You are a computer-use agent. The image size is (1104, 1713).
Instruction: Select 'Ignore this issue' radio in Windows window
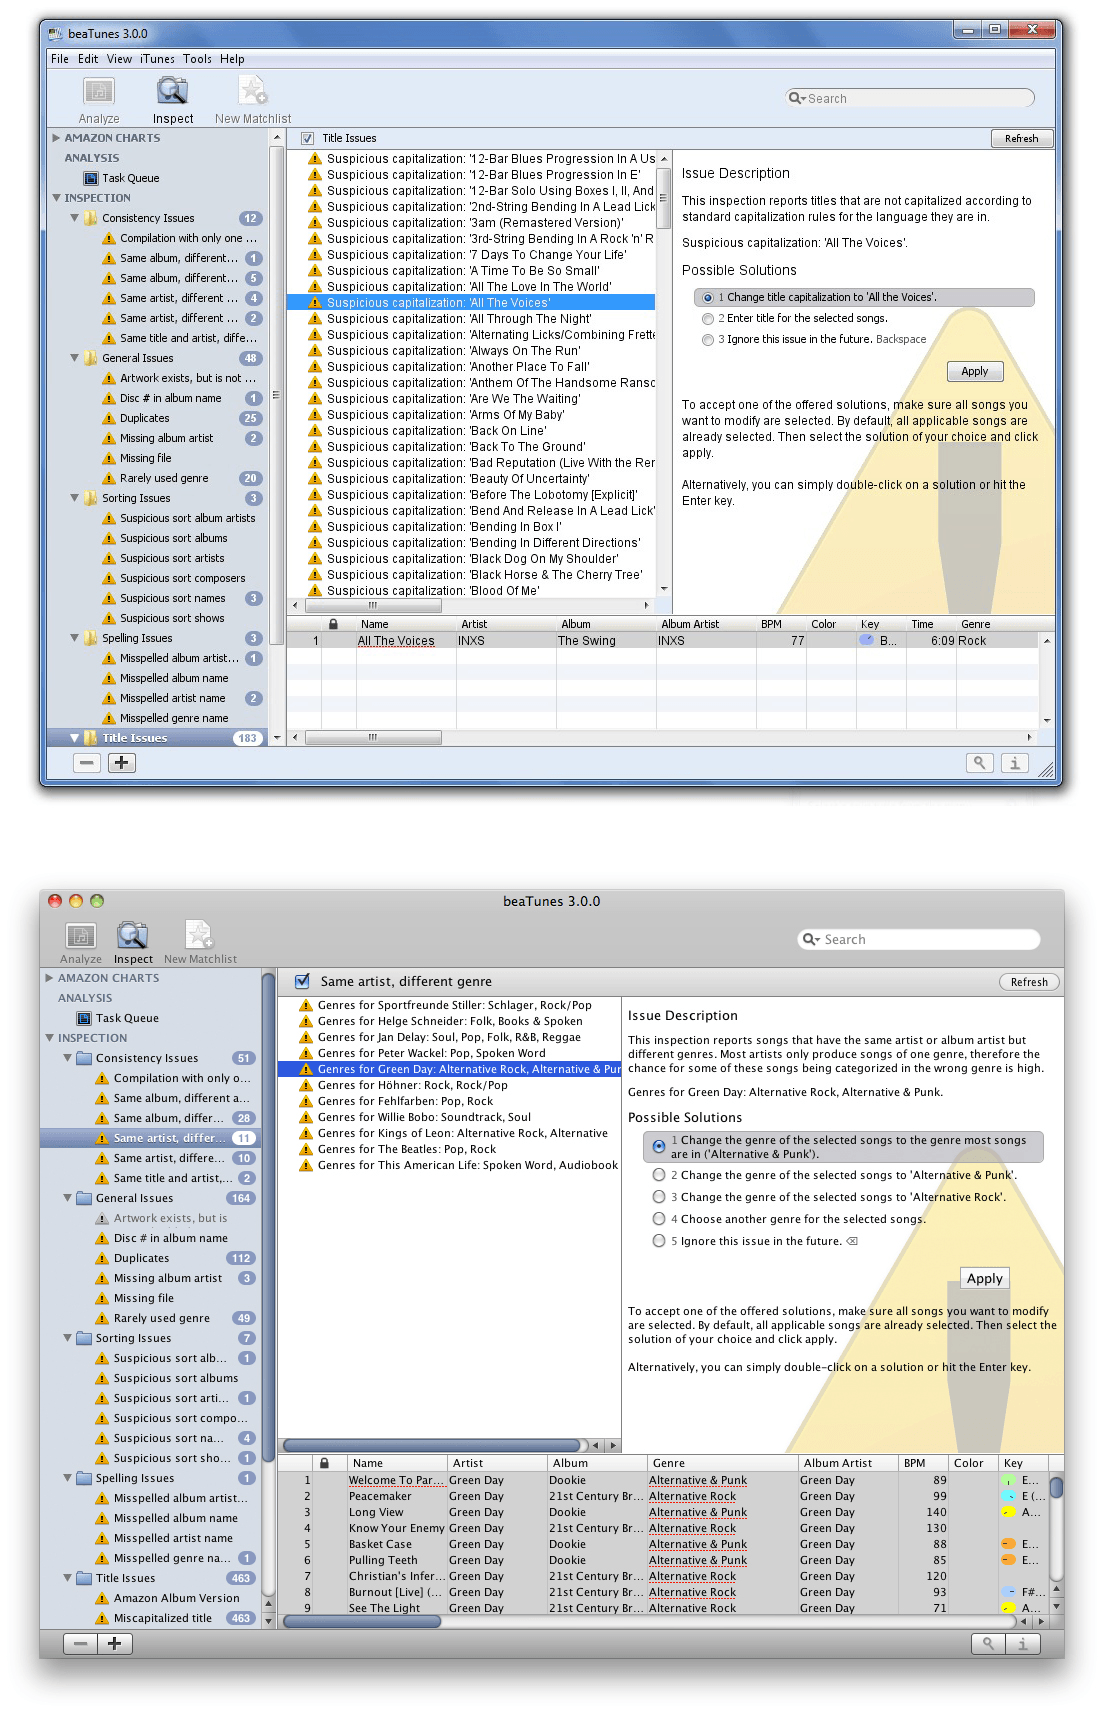(708, 340)
